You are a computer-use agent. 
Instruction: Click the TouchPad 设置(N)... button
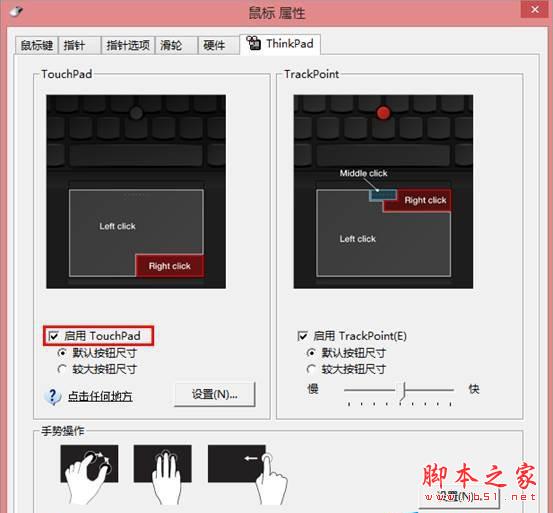pos(214,394)
